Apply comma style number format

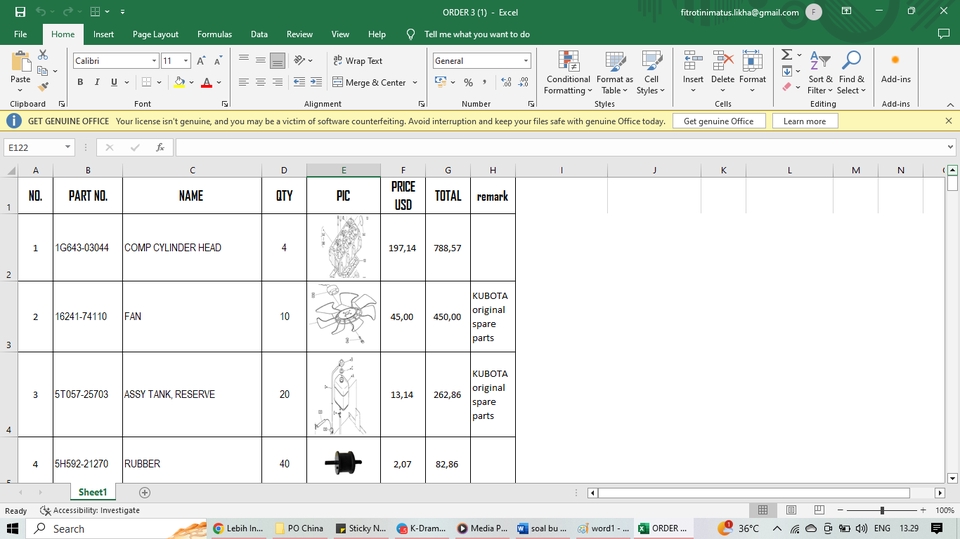(x=484, y=82)
